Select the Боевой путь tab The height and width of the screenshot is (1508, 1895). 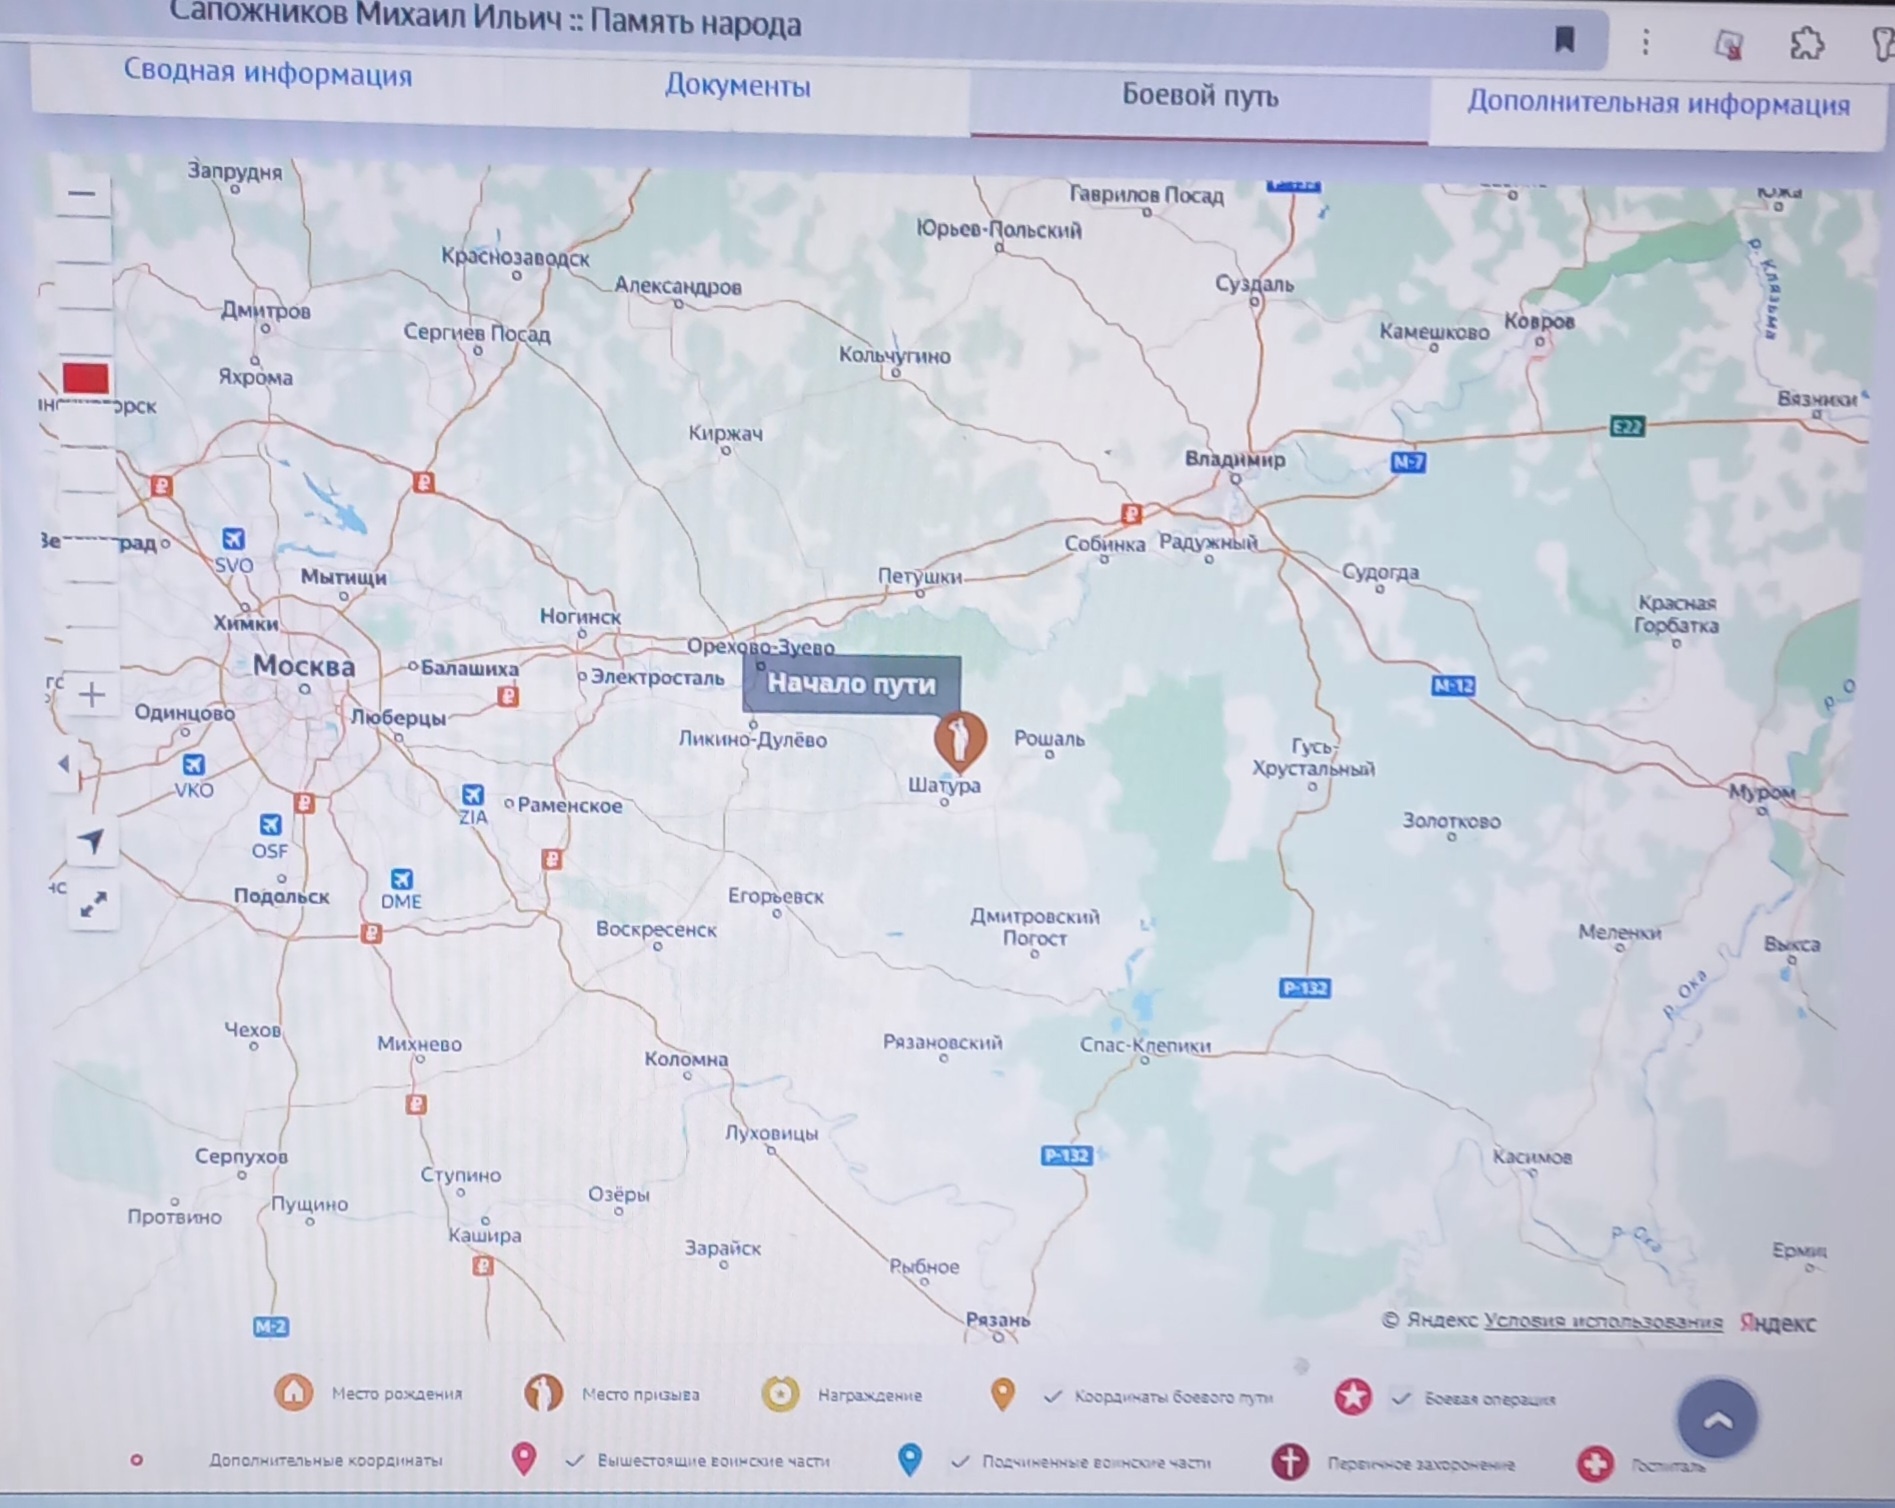[1200, 96]
